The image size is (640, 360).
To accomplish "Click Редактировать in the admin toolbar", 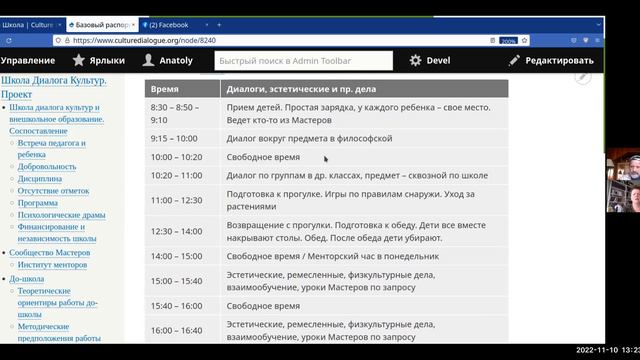I will 559,60.
